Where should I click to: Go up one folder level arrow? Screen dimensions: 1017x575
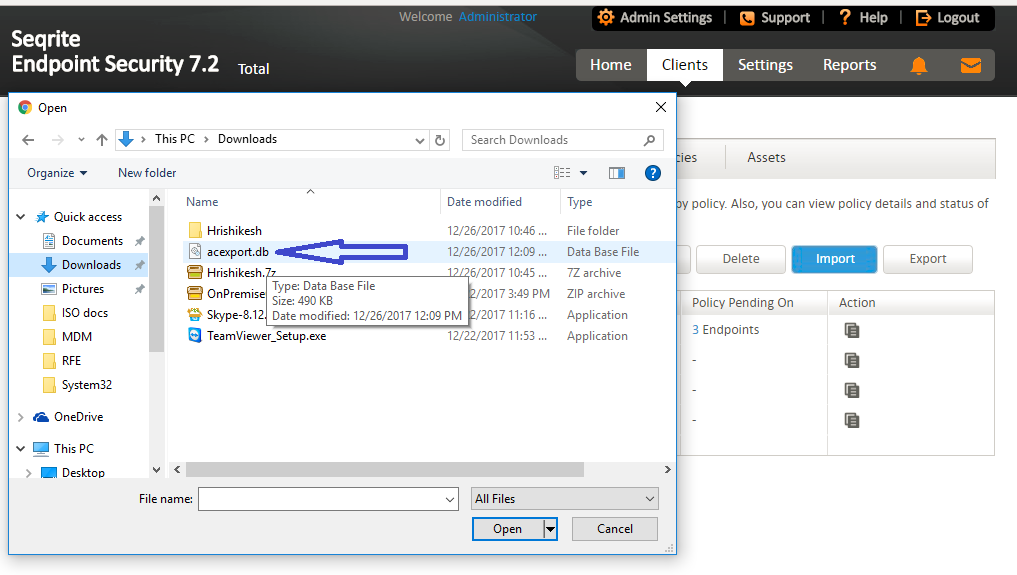(x=102, y=140)
